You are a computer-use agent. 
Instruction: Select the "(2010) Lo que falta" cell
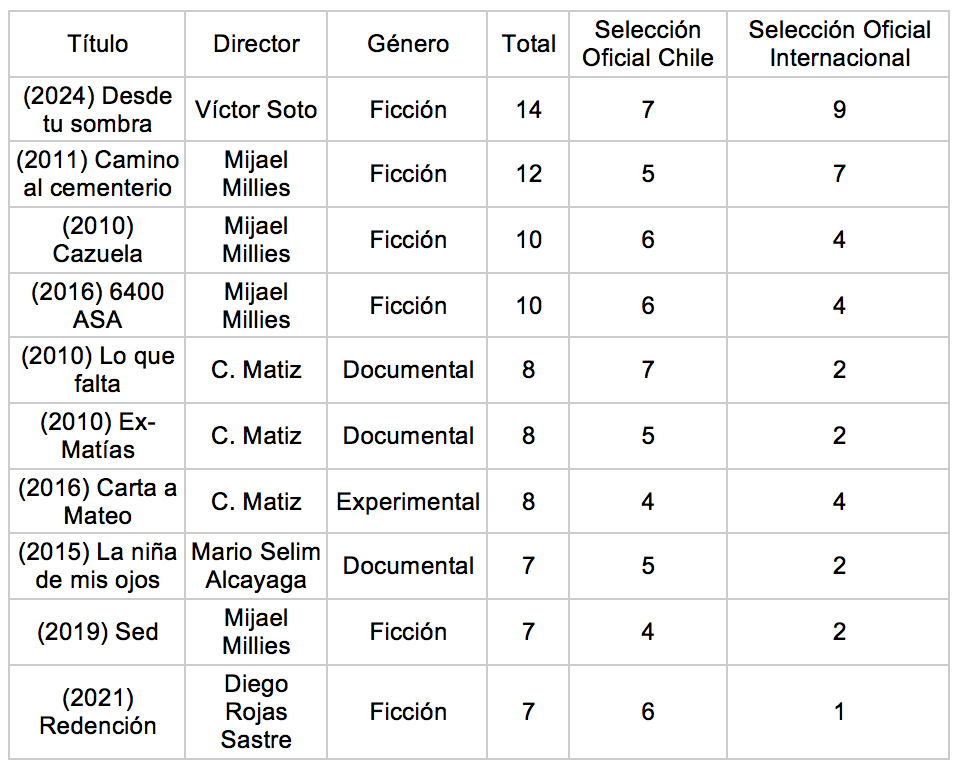pyautogui.click(x=98, y=370)
